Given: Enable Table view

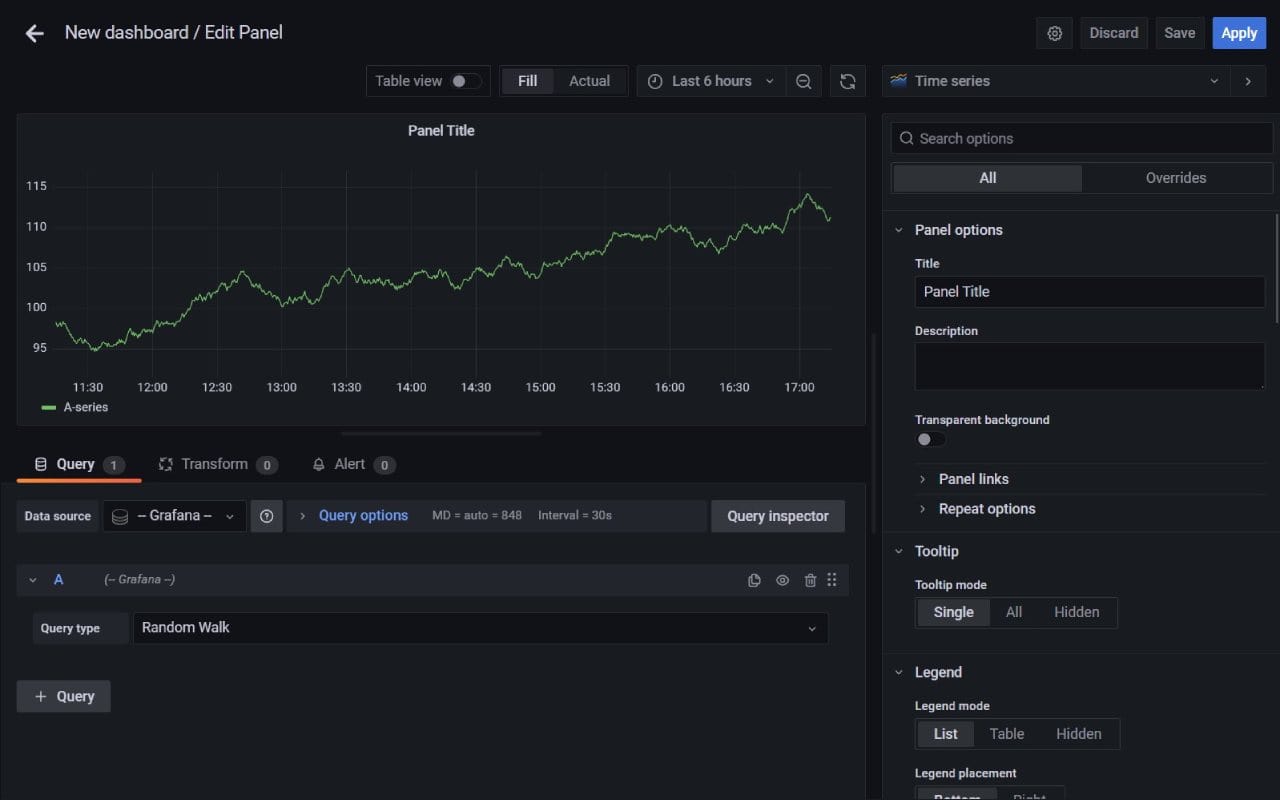Looking at the screenshot, I should click(461, 81).
